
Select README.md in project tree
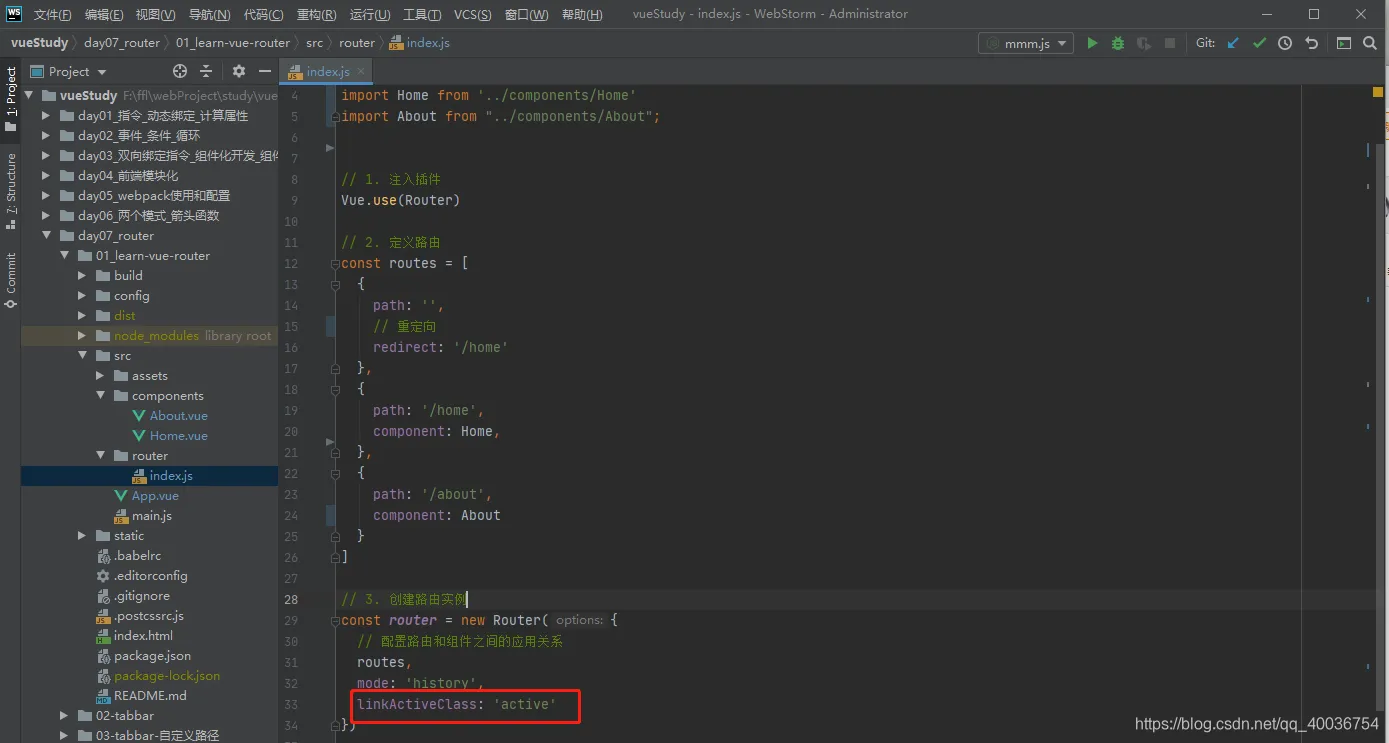point(150,696)
